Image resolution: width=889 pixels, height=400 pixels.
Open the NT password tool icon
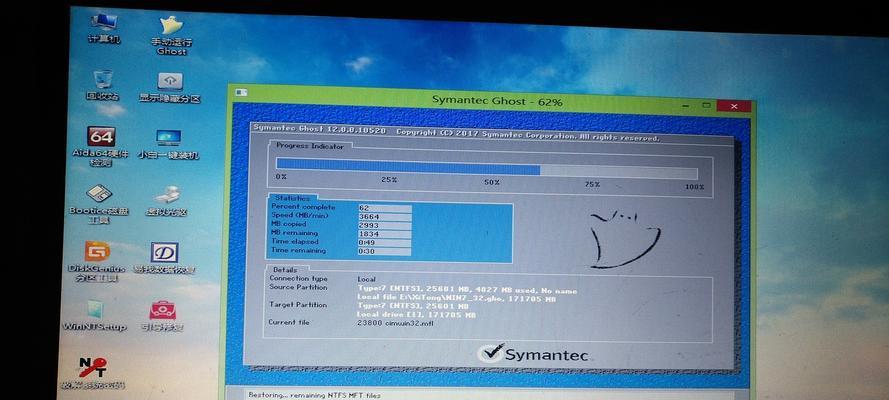[x=94, y=369]
